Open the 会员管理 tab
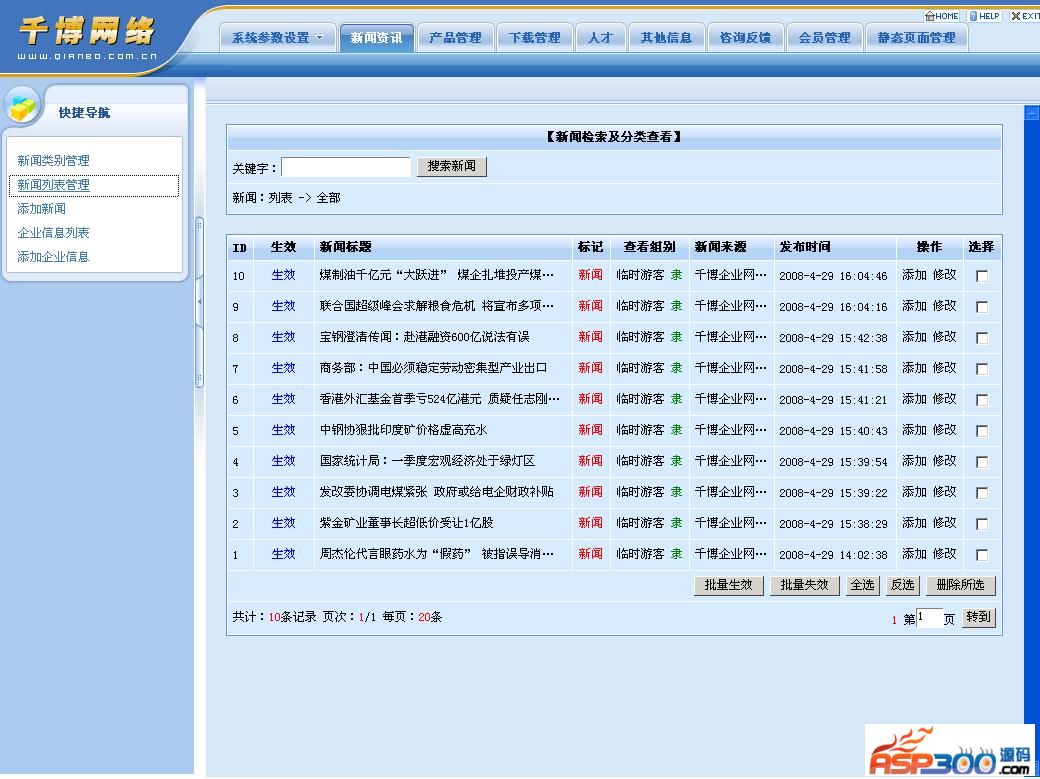The height and width of the screenshot is (779, 1040). tap(824, 38)
